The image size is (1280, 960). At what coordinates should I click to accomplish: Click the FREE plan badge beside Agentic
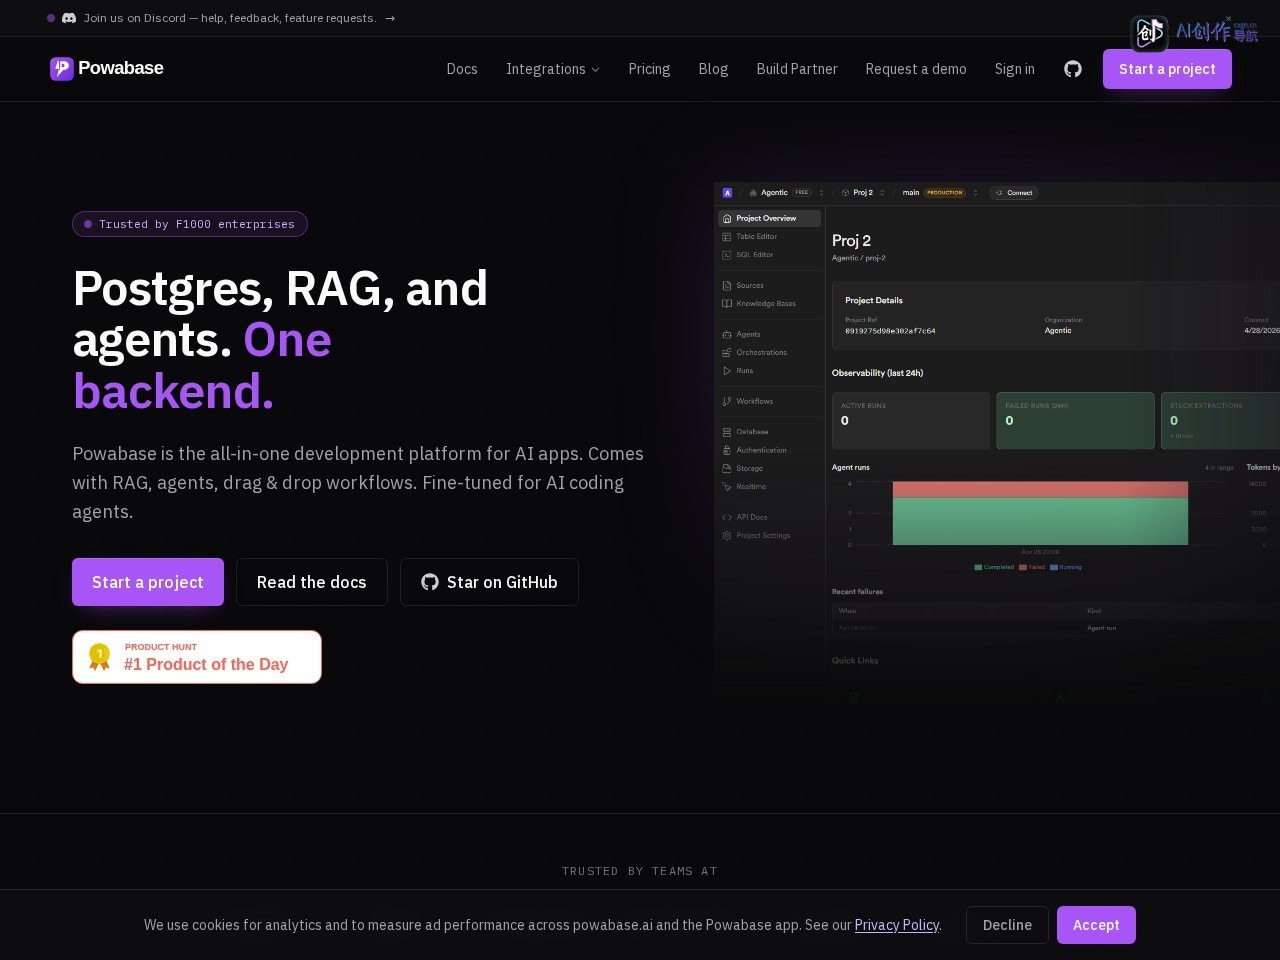click(x=802, y=193)
